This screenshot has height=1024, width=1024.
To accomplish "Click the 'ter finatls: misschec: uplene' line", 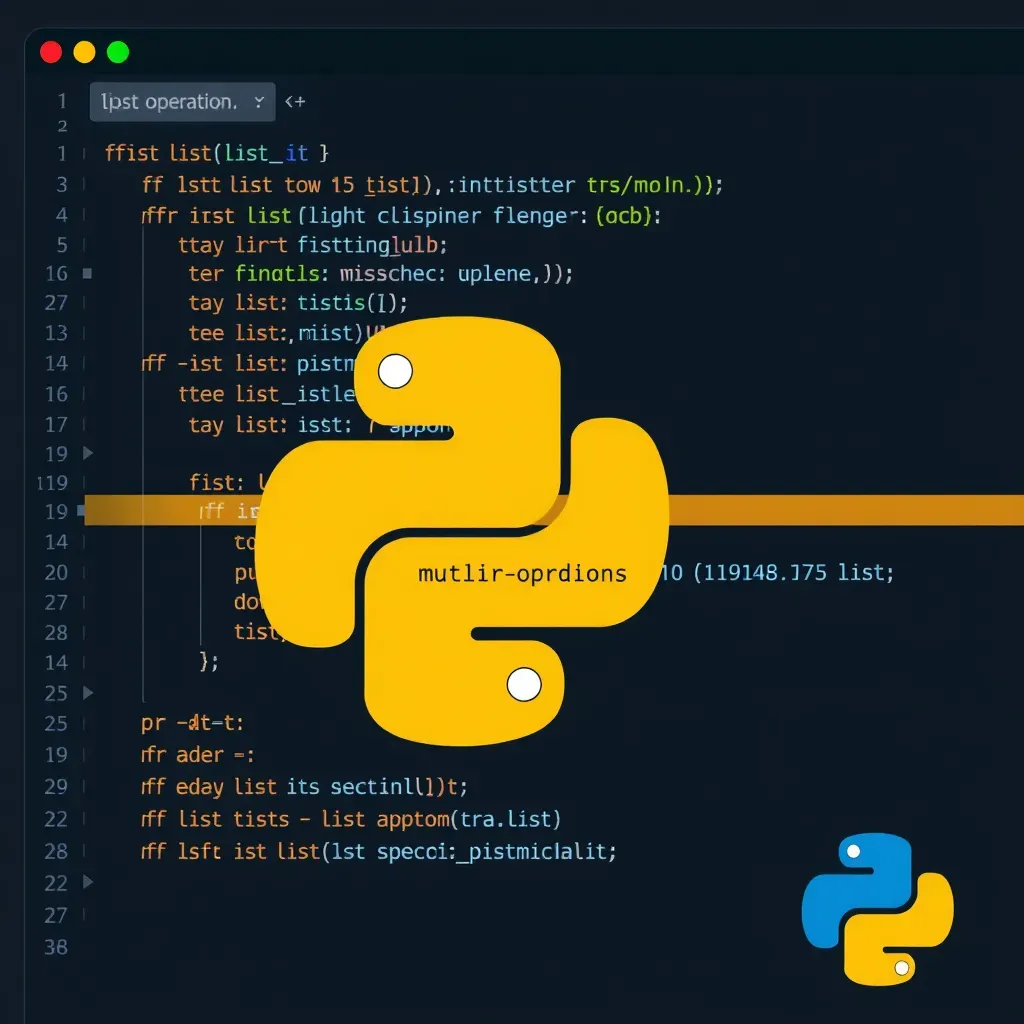I will pos(381,273).
